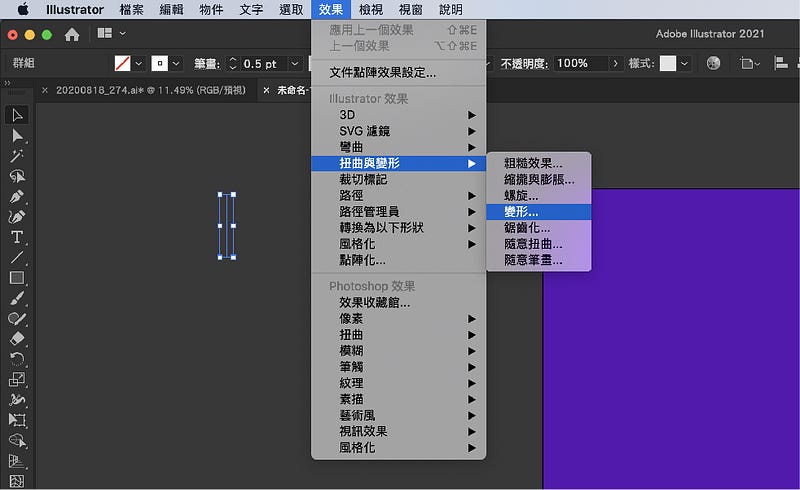Select 裁切標記 menu item
Viewport: 800px width, 490px height.
click(398, 179)
